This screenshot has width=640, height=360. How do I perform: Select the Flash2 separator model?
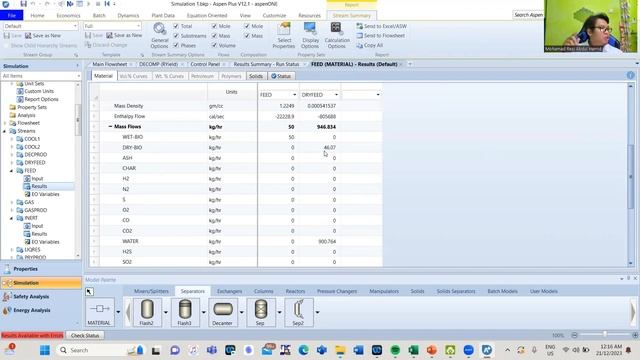click(147, 312)
